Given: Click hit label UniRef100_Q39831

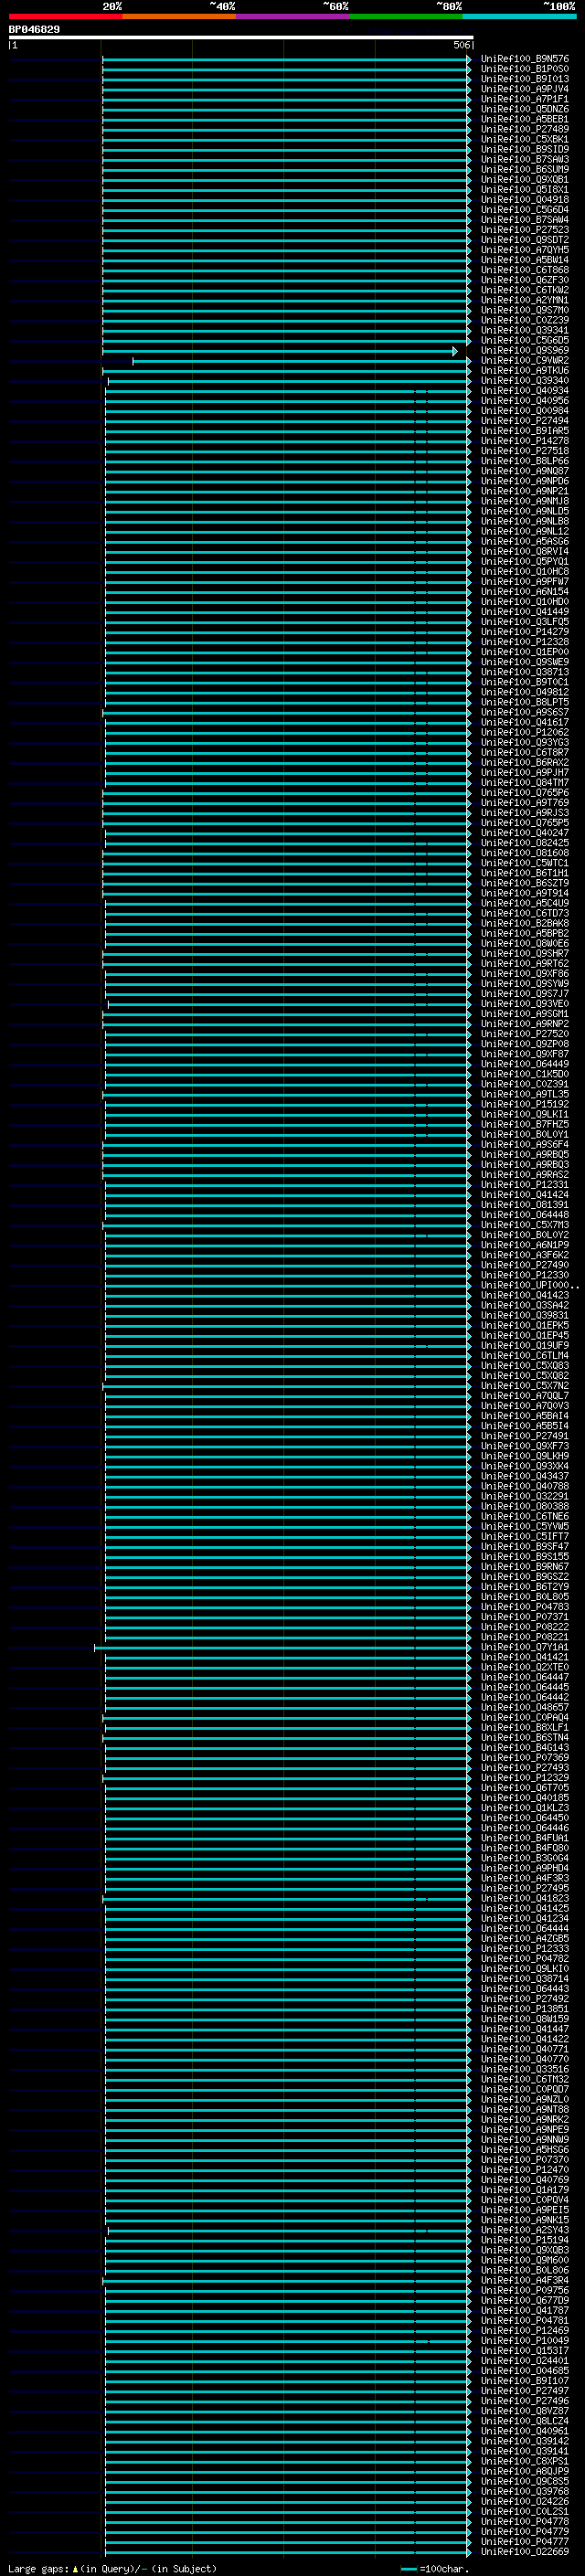Looking at the screenshot, I should coord(525,1315).
